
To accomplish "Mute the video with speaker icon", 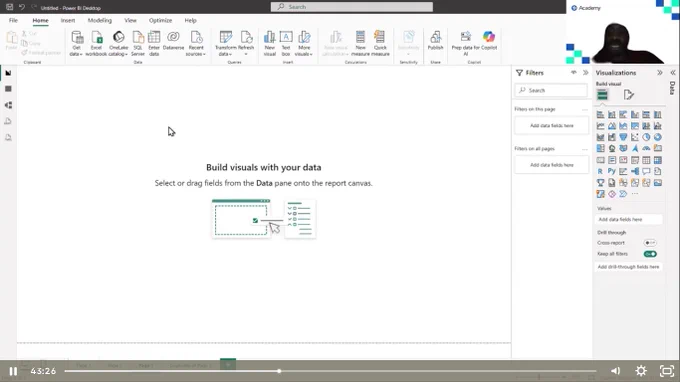I will coord(615,371).
